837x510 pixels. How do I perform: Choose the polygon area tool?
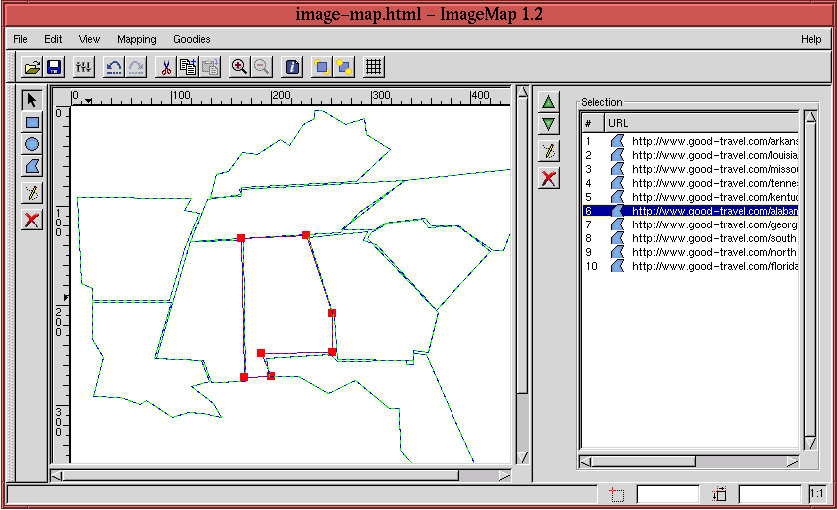point(32,166)
